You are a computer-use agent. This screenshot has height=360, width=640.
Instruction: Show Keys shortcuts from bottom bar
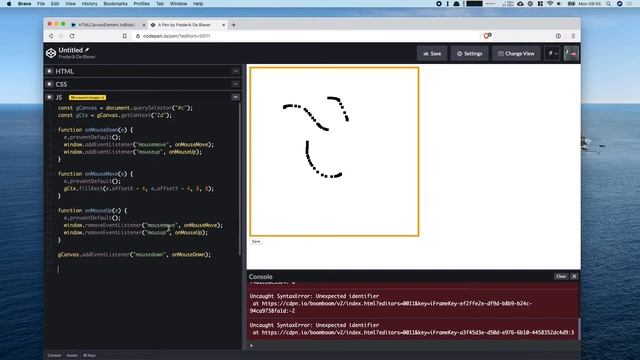[89, 356]
